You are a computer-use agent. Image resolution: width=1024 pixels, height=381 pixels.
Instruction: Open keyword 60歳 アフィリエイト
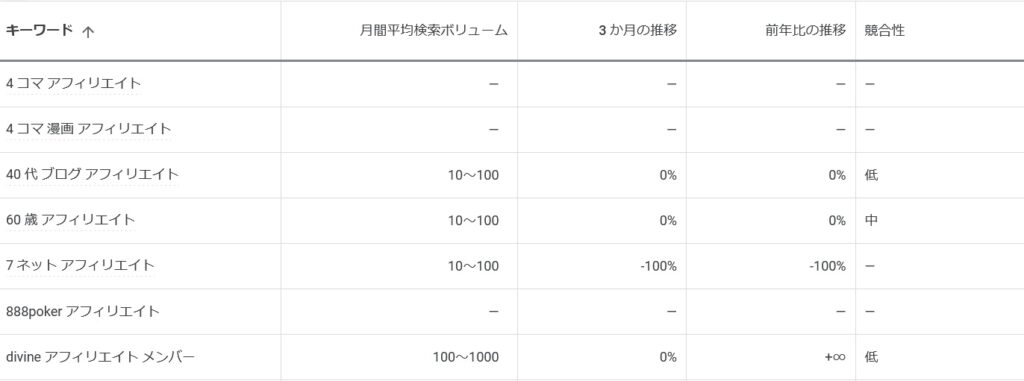tap(70, 220)
